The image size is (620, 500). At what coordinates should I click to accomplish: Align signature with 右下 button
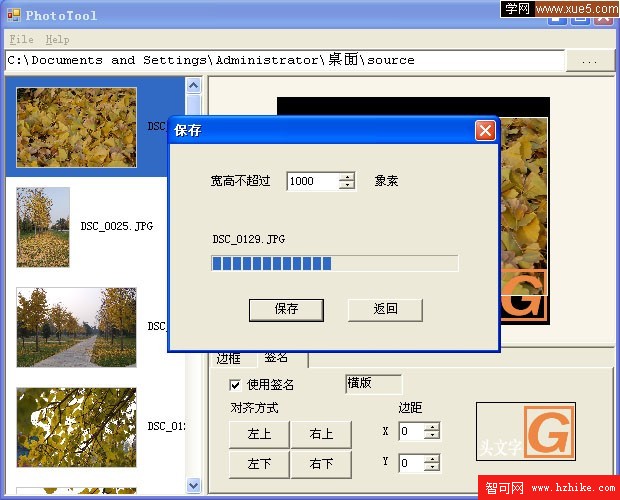[x=321, y=464]
